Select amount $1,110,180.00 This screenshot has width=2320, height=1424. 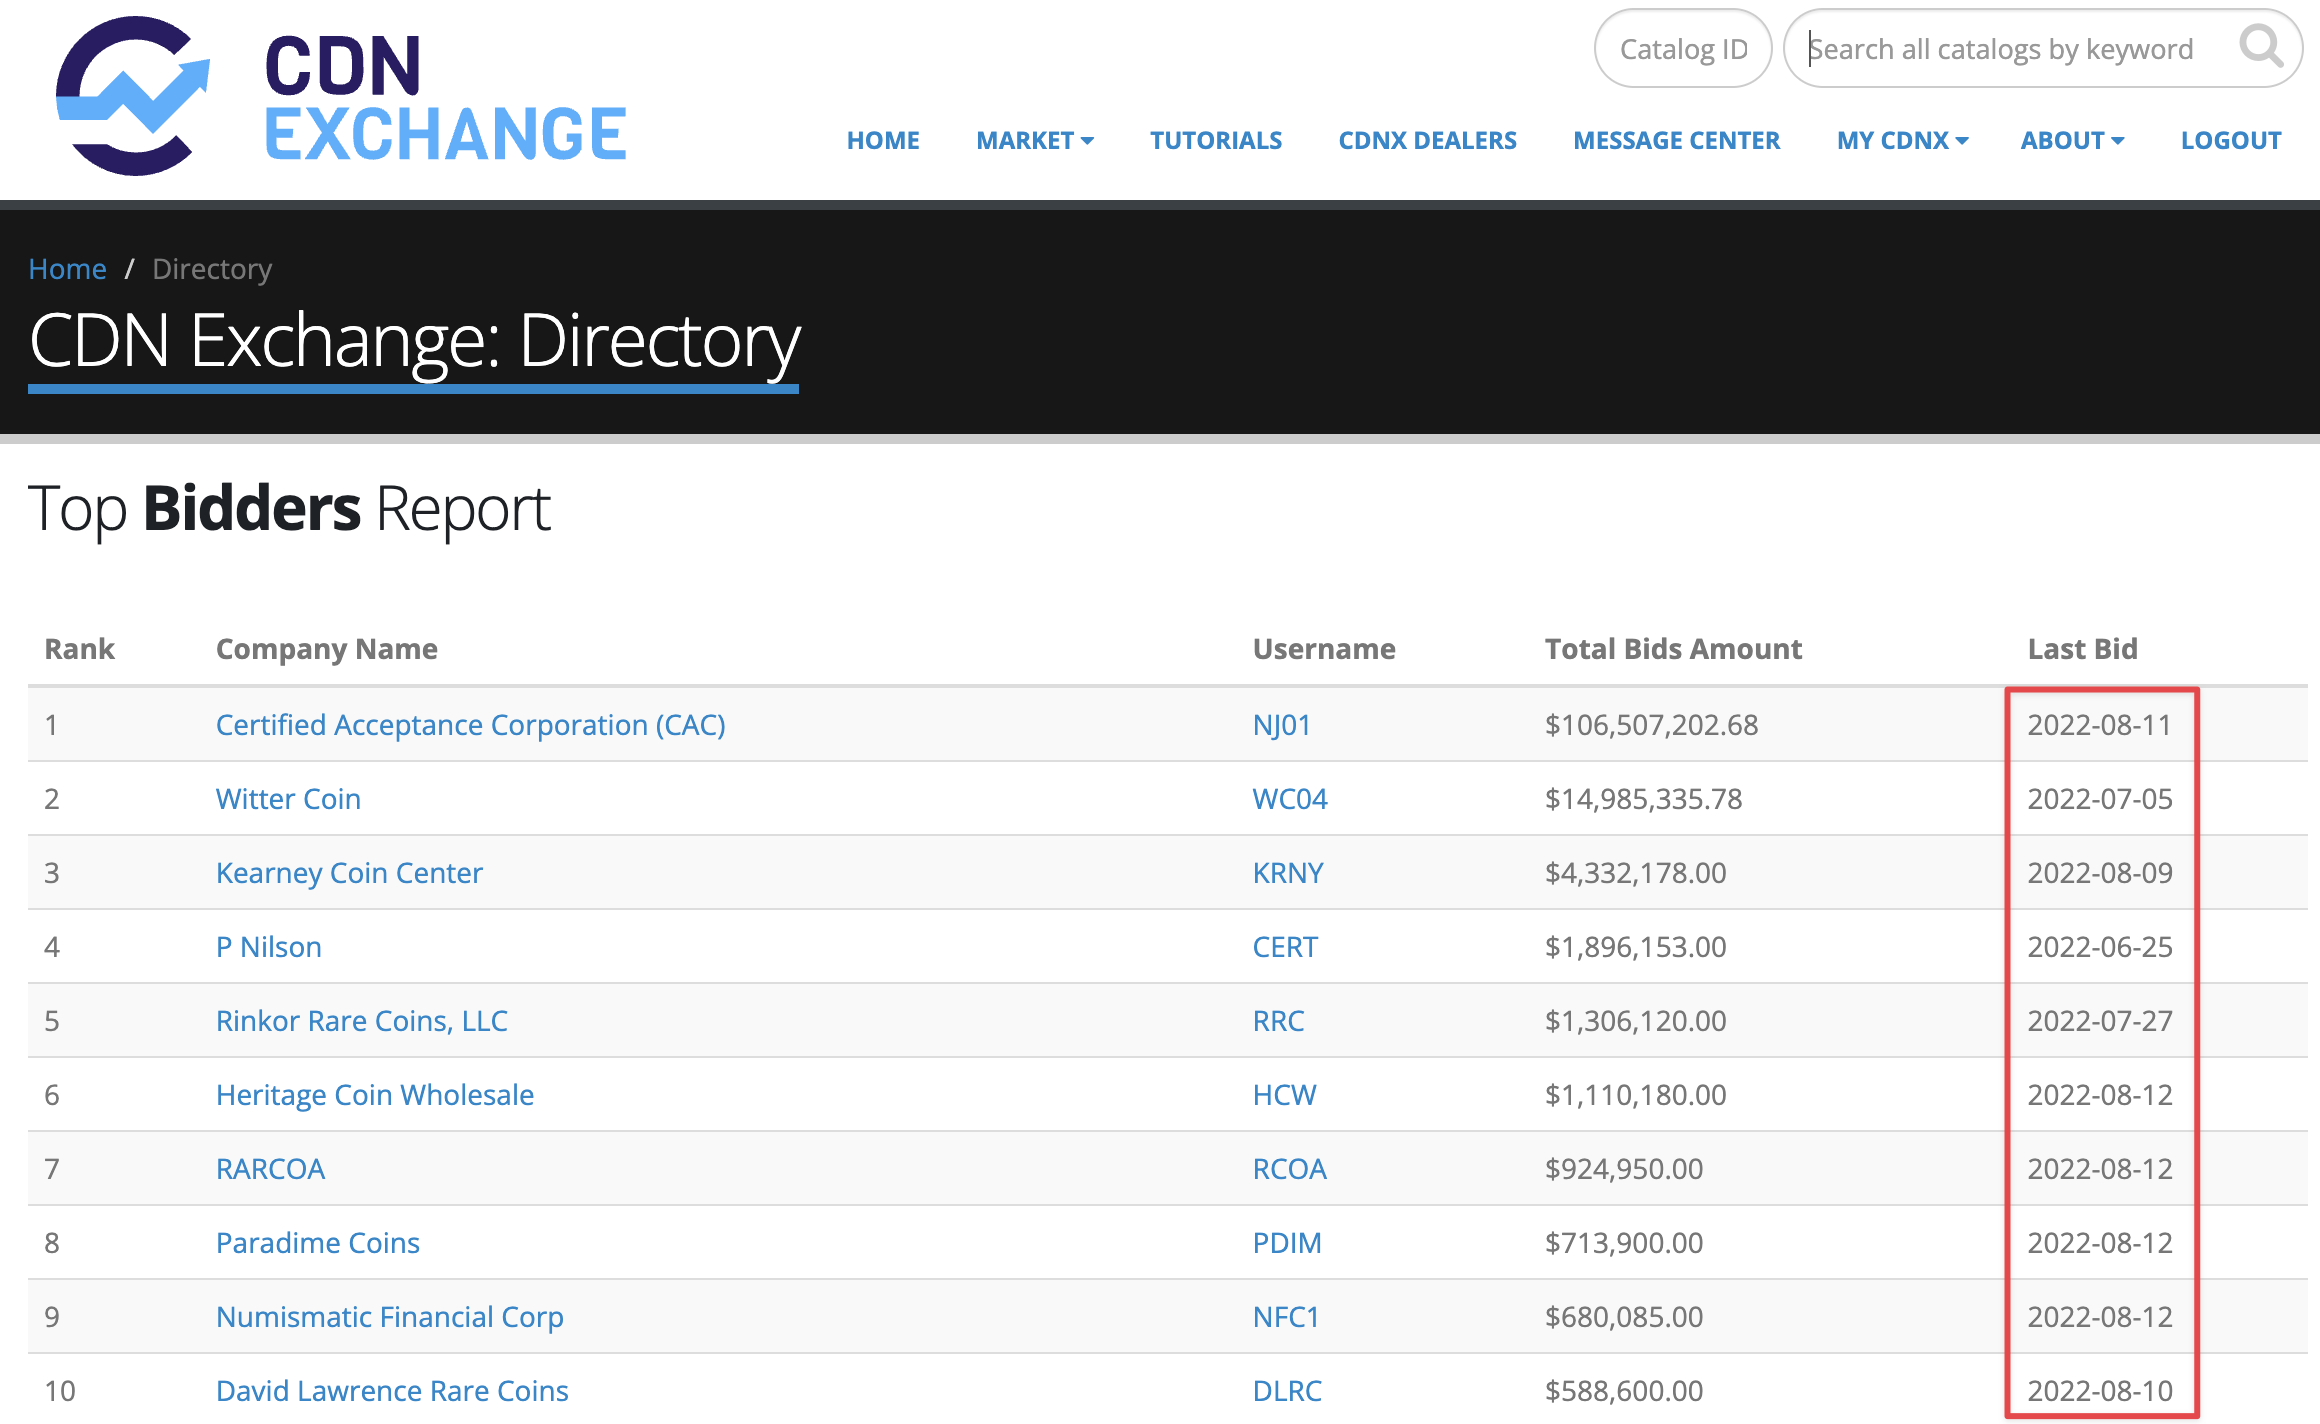(1635, 1095)
